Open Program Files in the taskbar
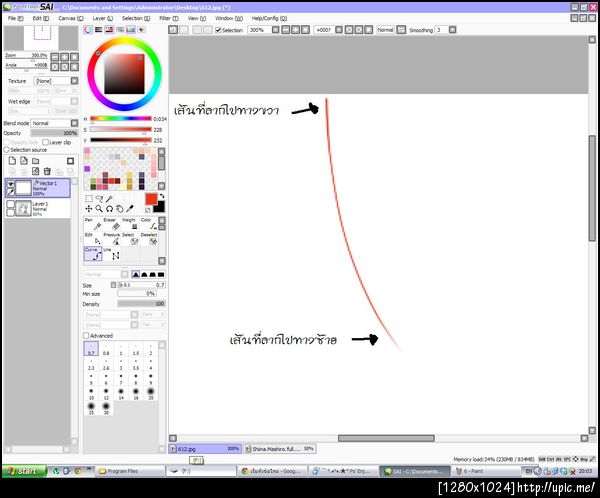Screen dimensions: 600x498 coord(129,471)
